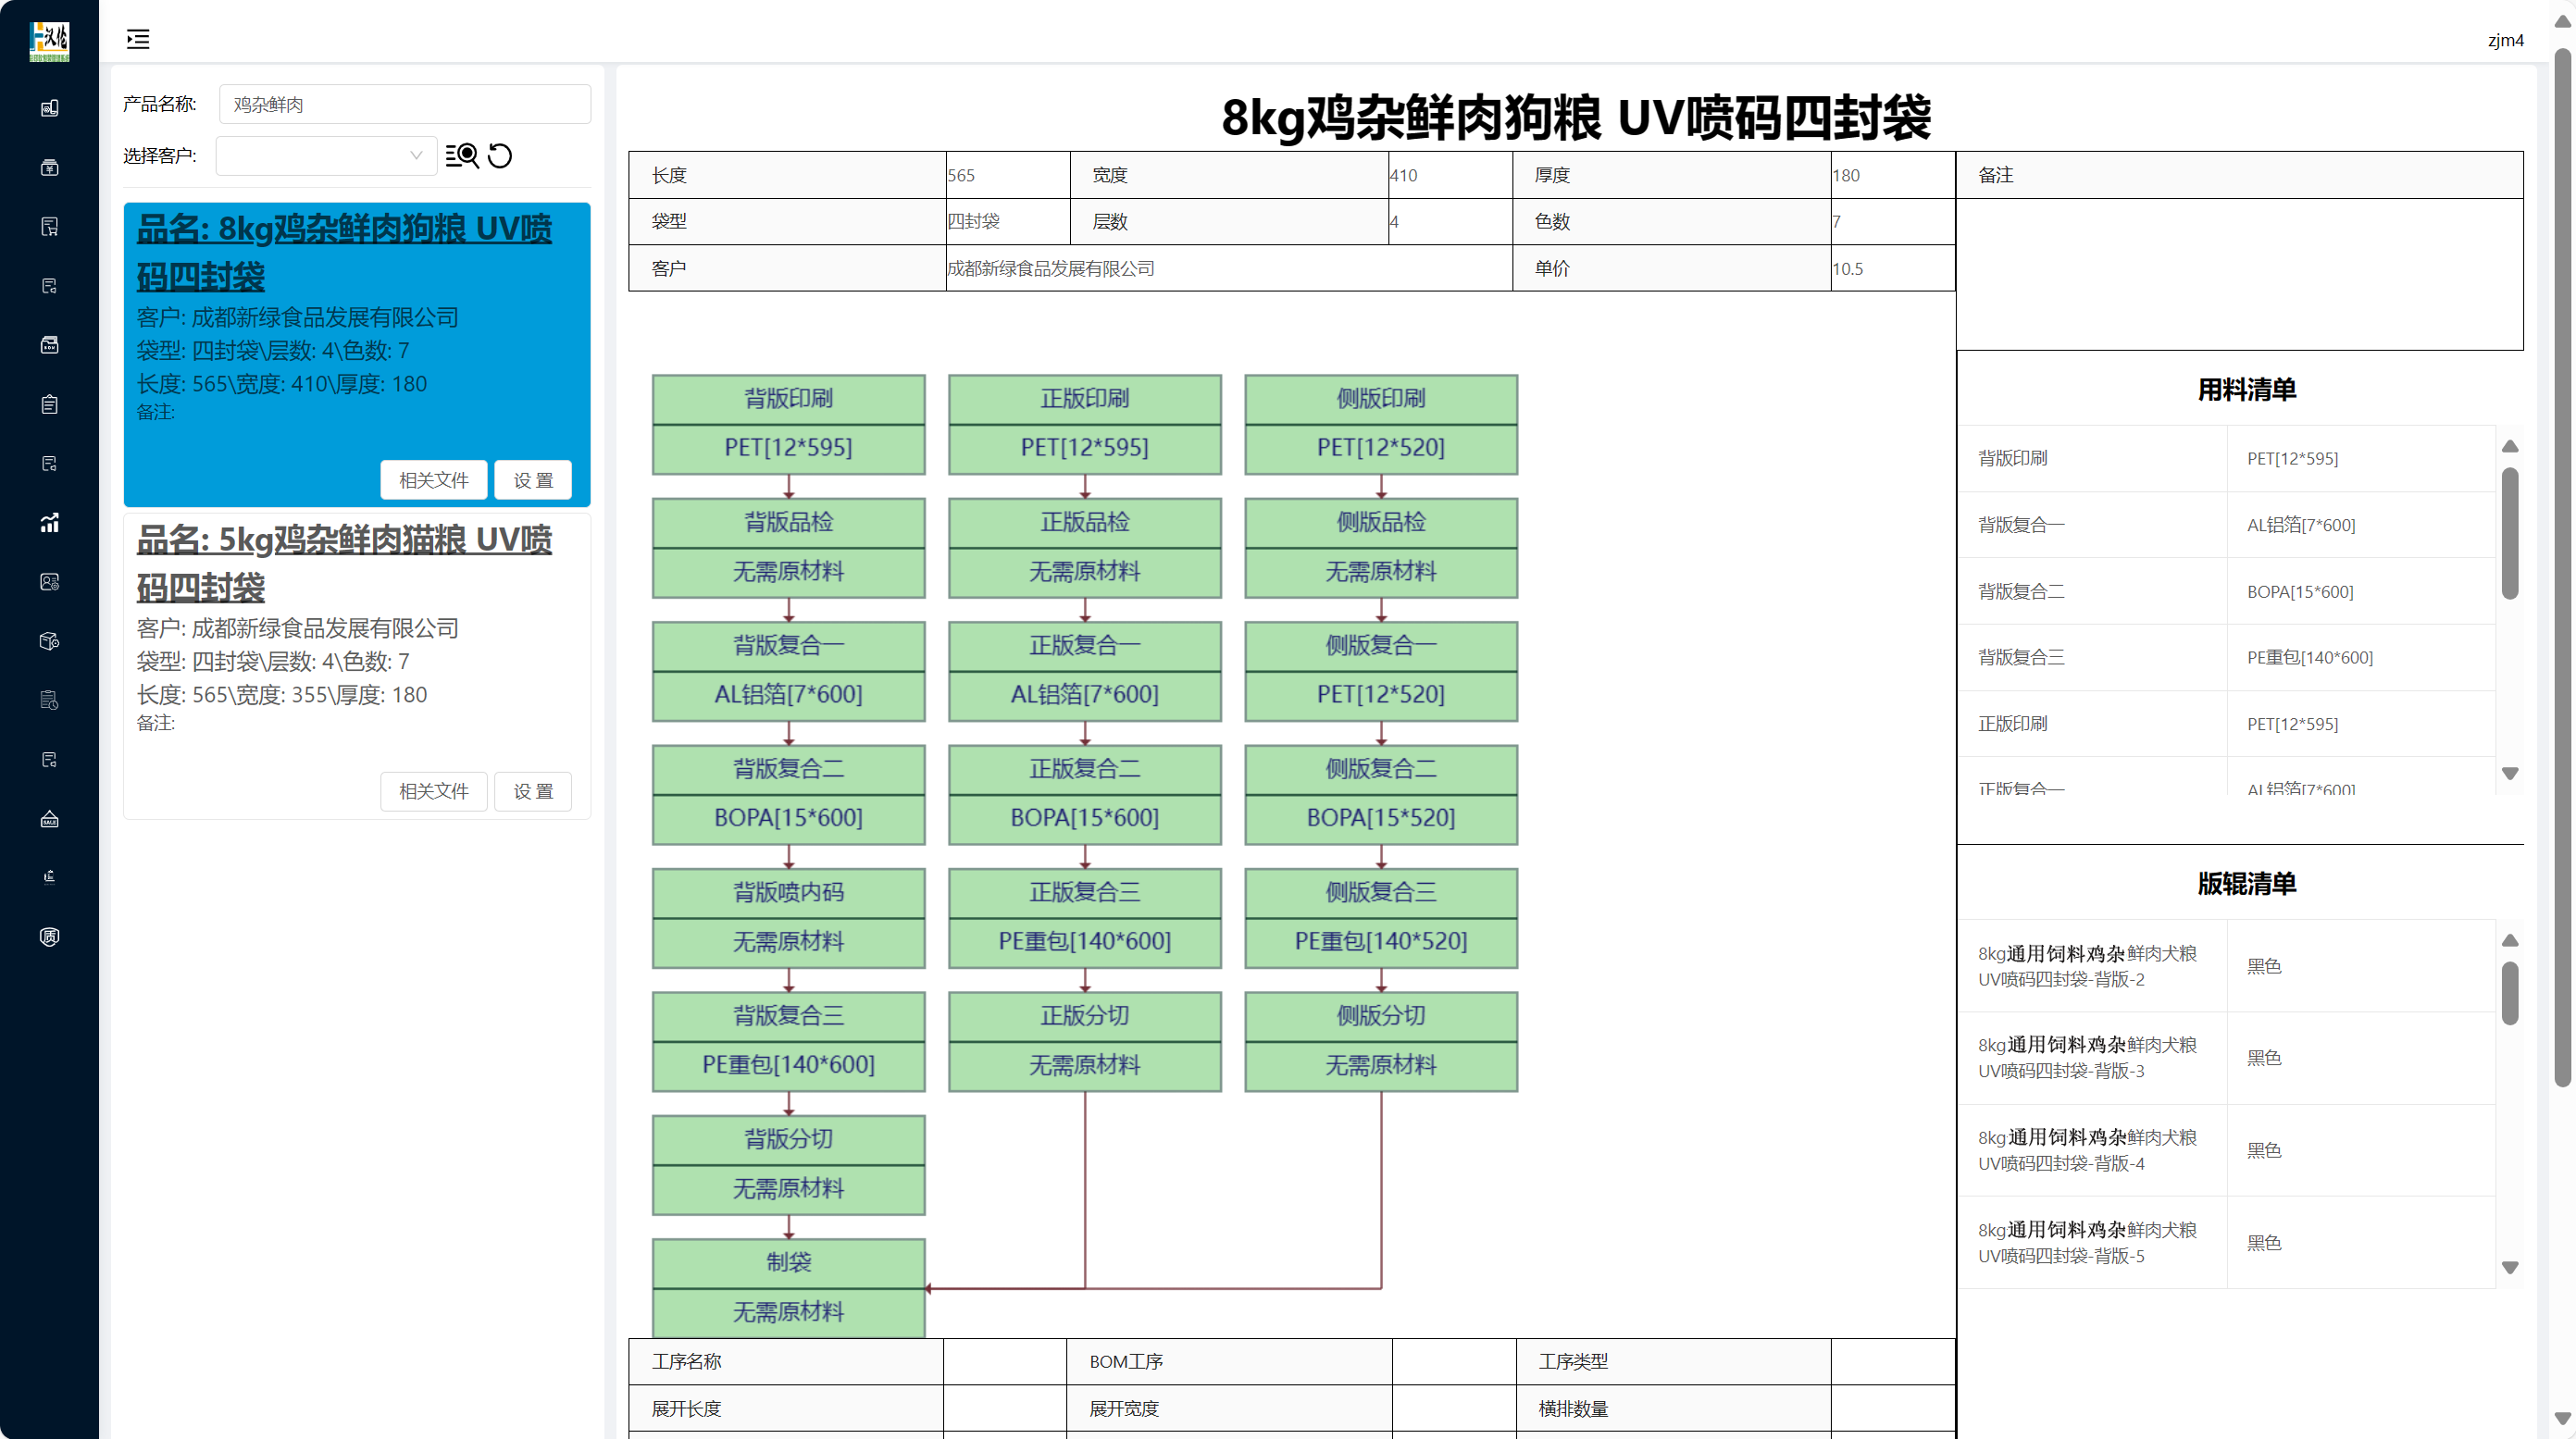Open 相关文件 for the 5kg猫粮 product card
Screen dimensions: 2576x1439
click(433, 792)
